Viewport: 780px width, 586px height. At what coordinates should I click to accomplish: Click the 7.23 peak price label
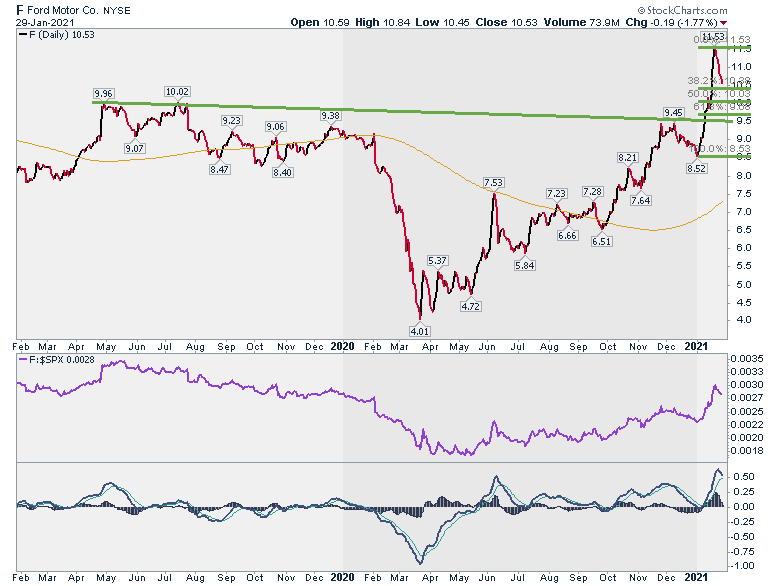coord(556,194)
